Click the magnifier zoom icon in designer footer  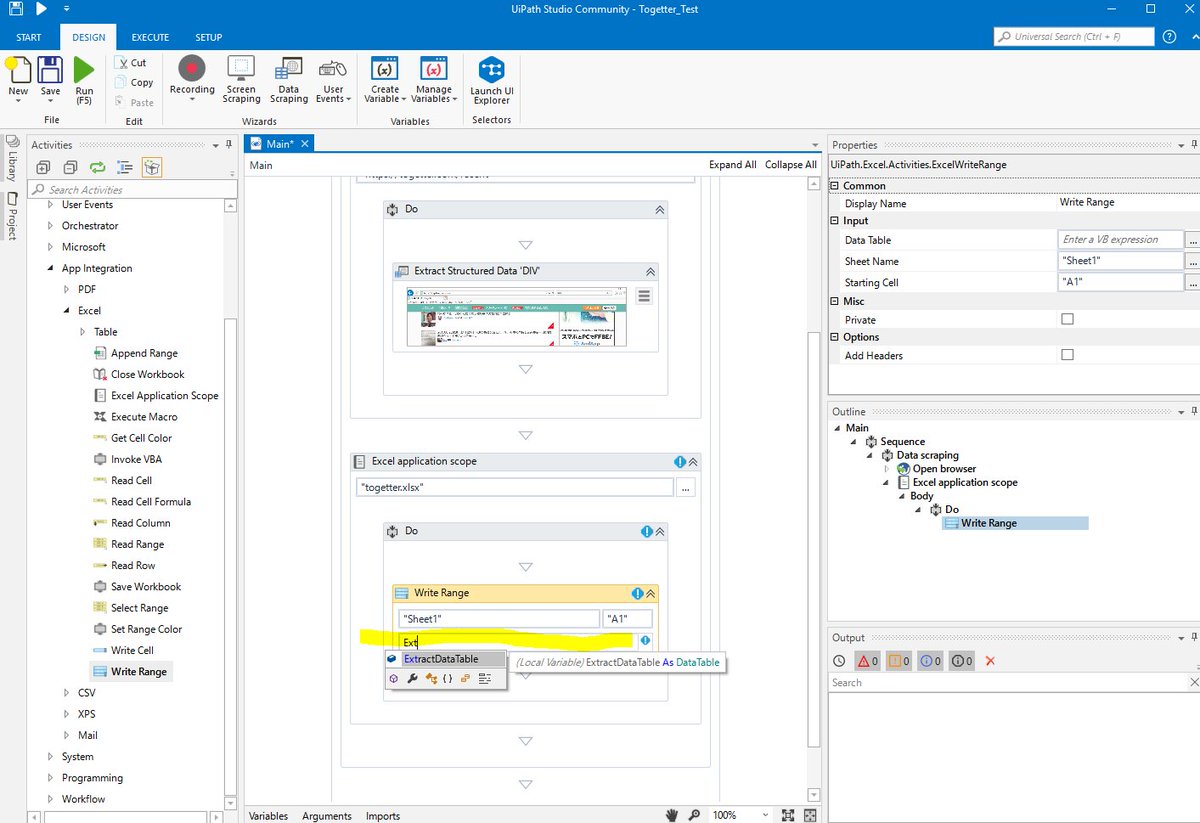coord(693,816)
